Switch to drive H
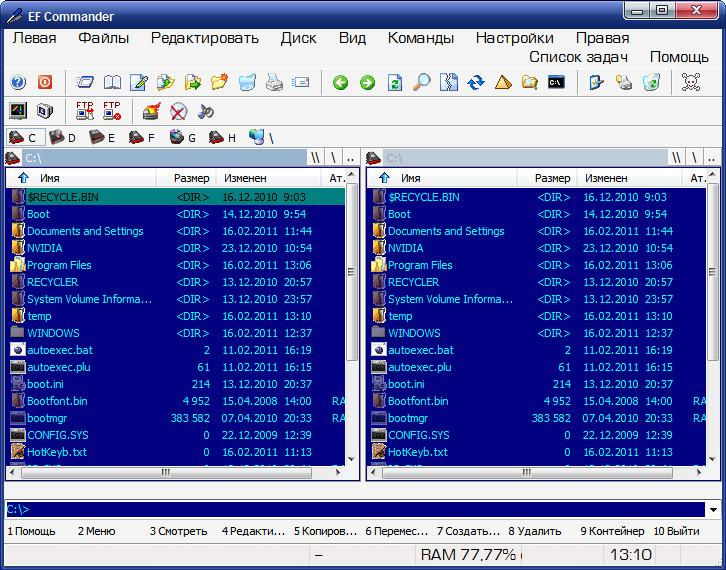Image resolution: width=726 pixels, height=570 pixels. pyautogui.click(x=222, y=138)
